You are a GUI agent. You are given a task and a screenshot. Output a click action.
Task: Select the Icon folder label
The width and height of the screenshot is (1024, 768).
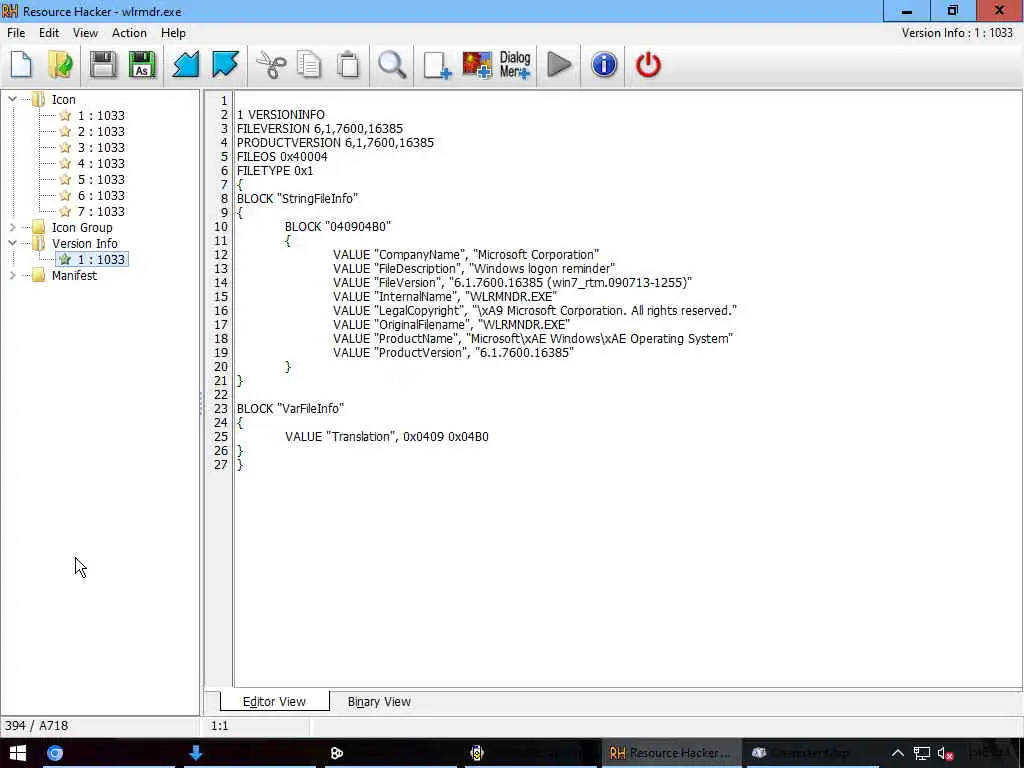click(63, 99)
